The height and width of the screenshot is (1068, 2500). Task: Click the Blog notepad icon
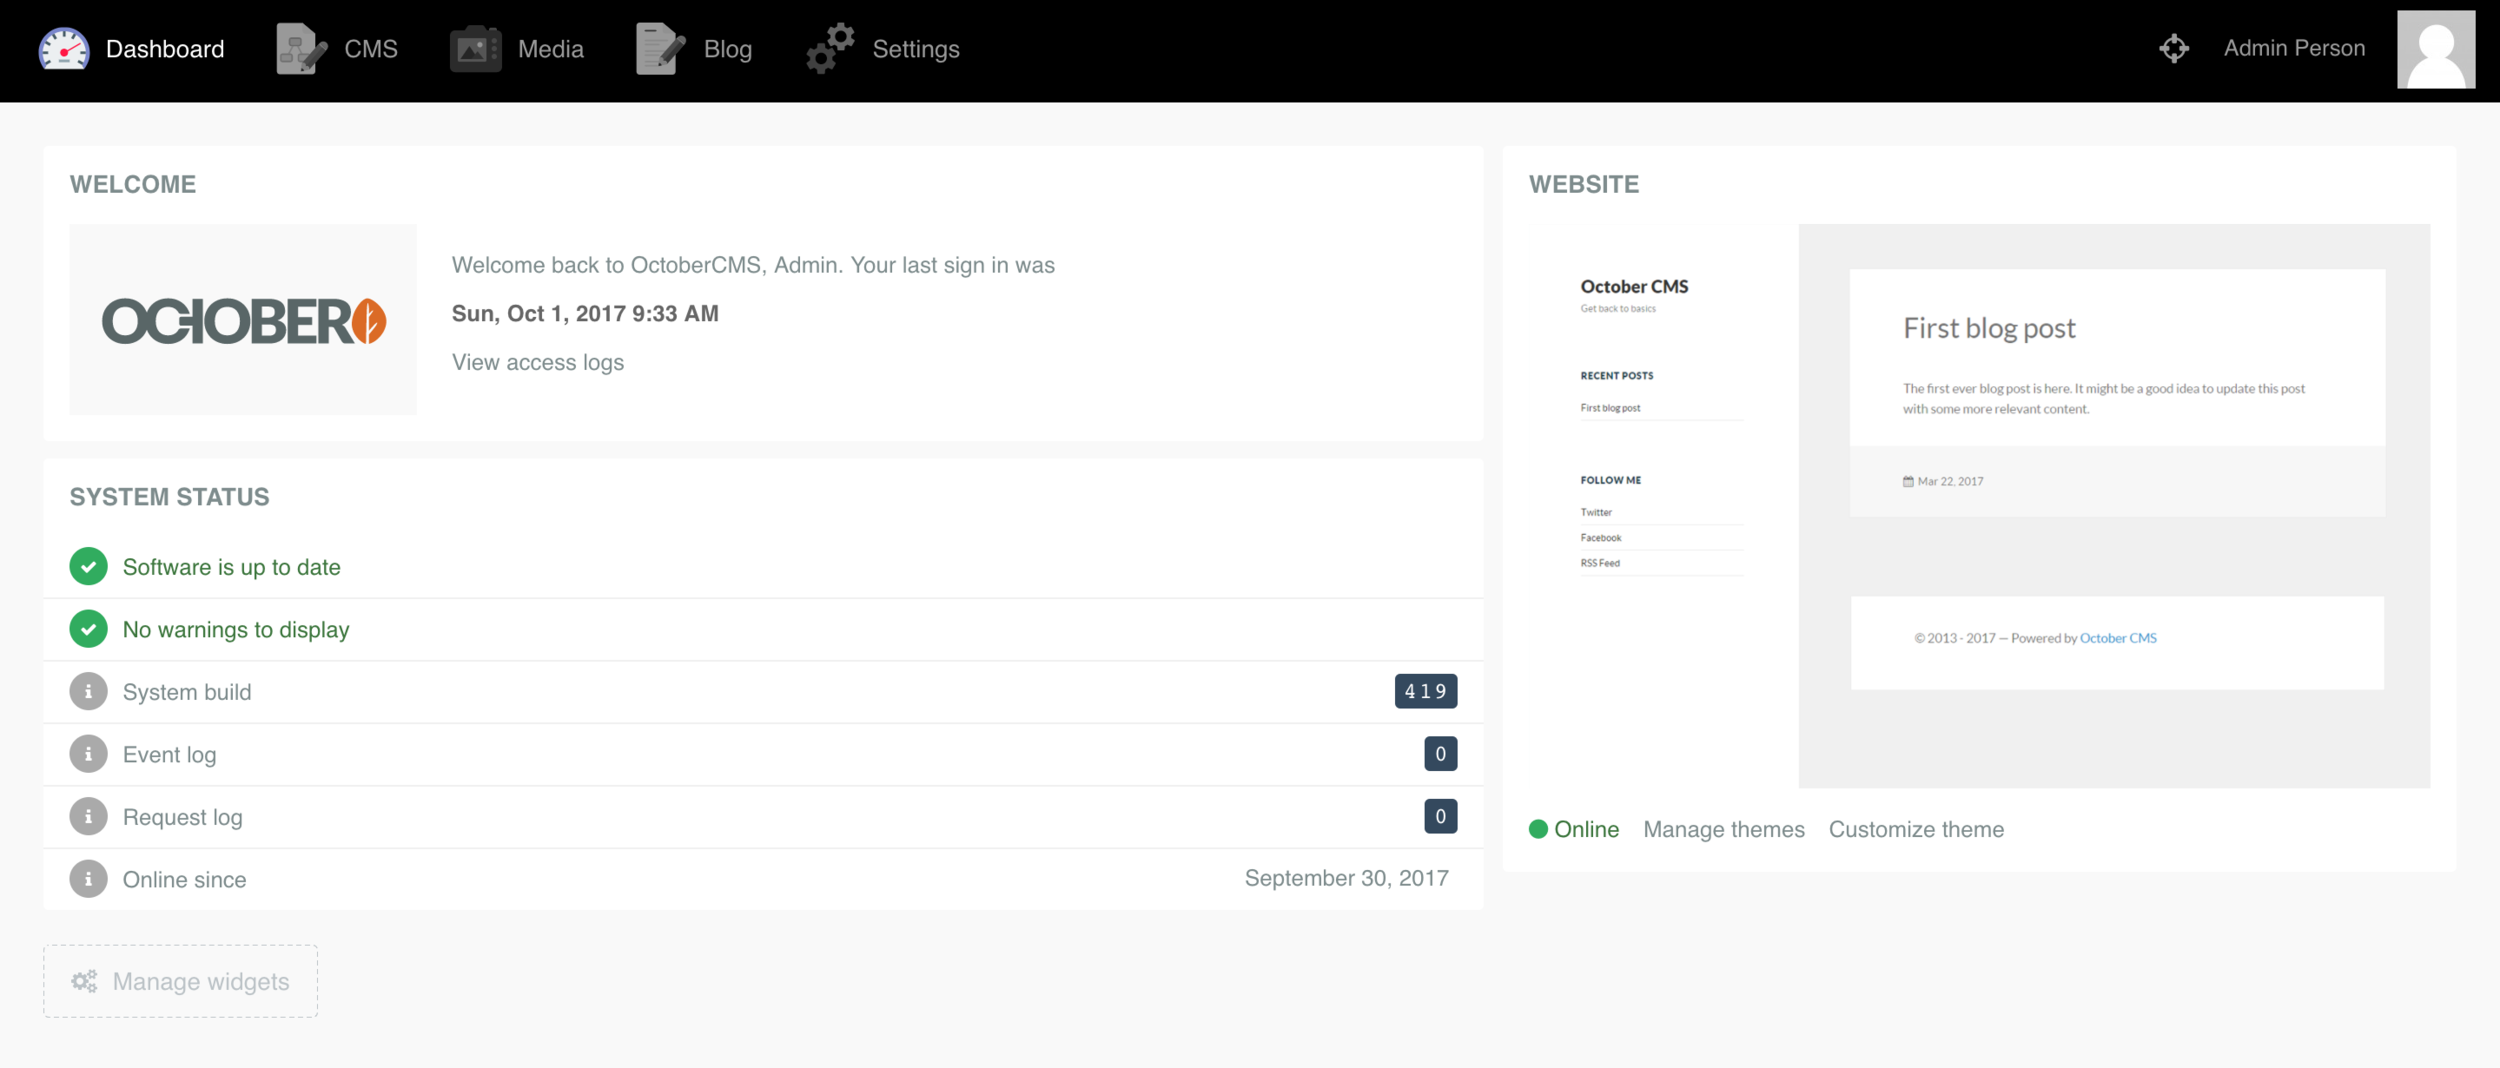click(x=660, y=49)
